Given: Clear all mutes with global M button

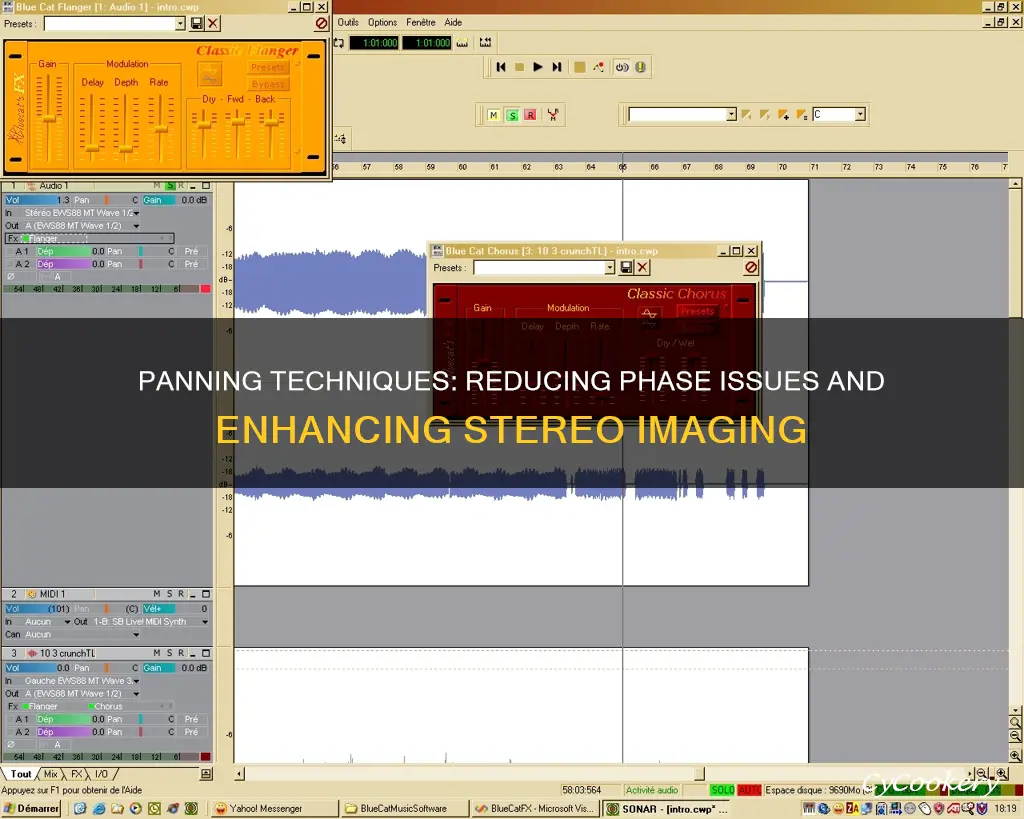Looking at the screenshot, I should click(x=494, y=115).
